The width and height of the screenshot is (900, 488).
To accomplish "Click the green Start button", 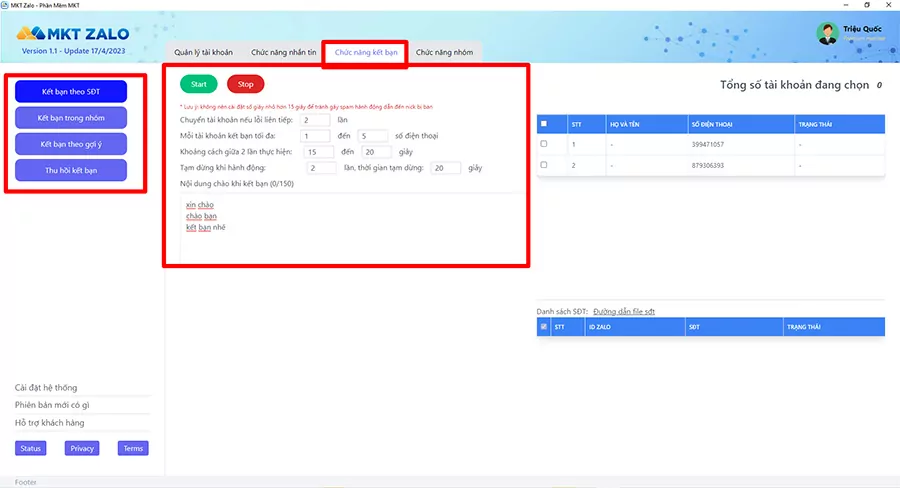I will click(199, 84).
